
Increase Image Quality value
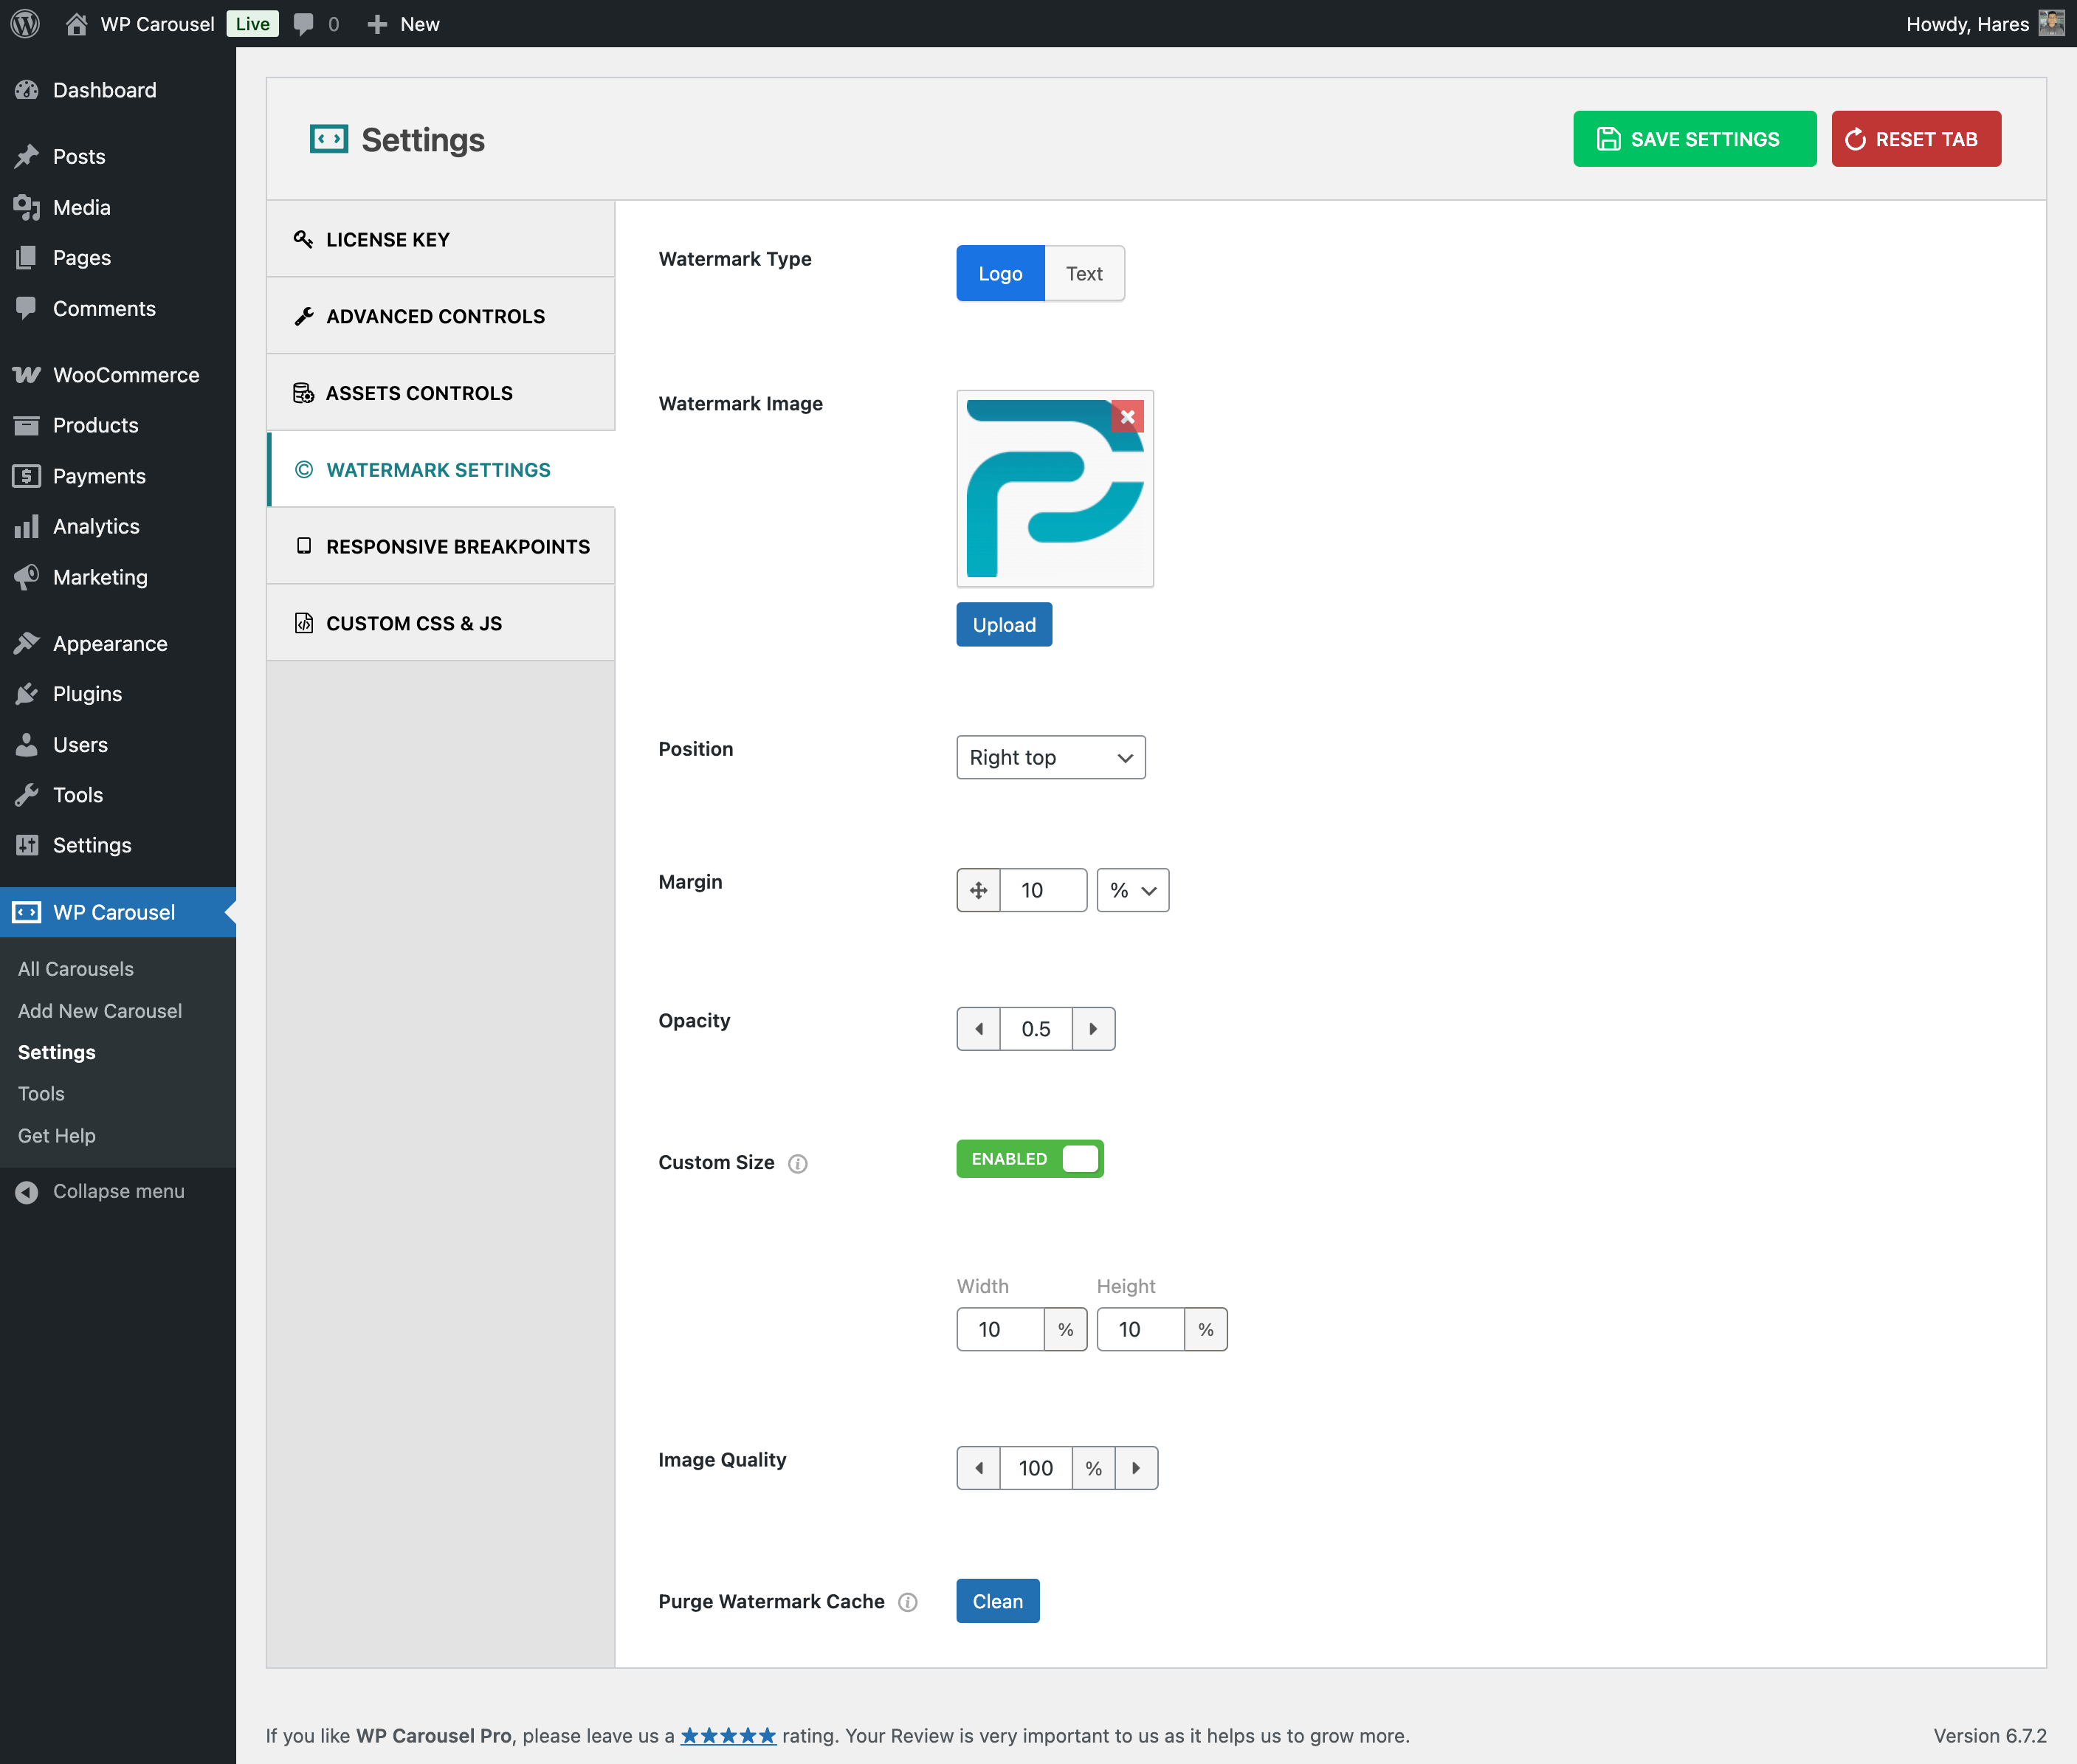click(1137, 1468)
